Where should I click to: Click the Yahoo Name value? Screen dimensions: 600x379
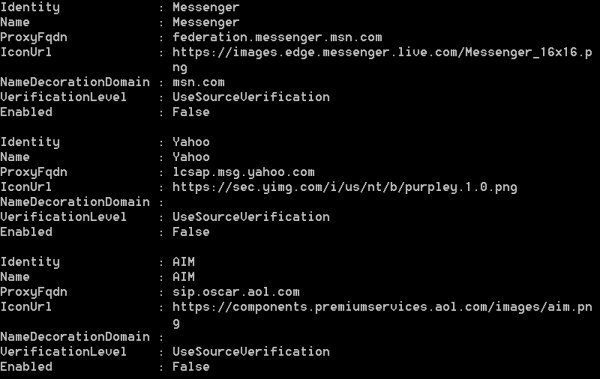click(x=191, y=157)
